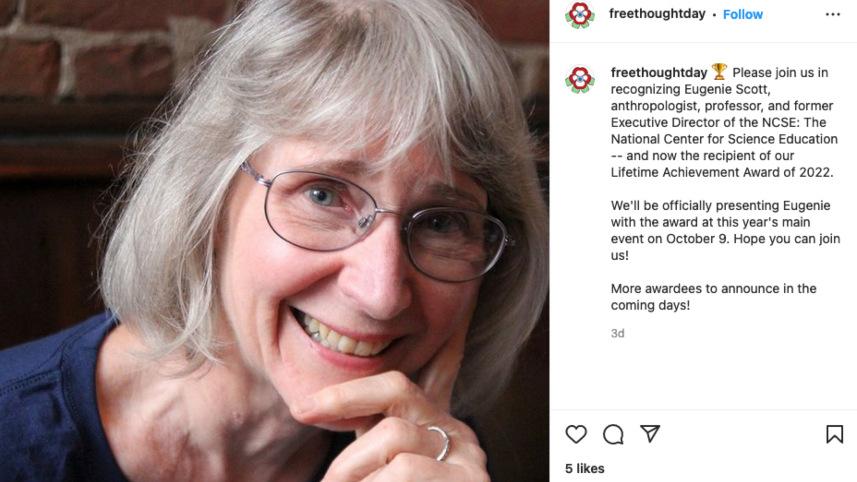Open the 3d timestamp of the caption
The image size is (857, 482).
(x=617, y=333)
